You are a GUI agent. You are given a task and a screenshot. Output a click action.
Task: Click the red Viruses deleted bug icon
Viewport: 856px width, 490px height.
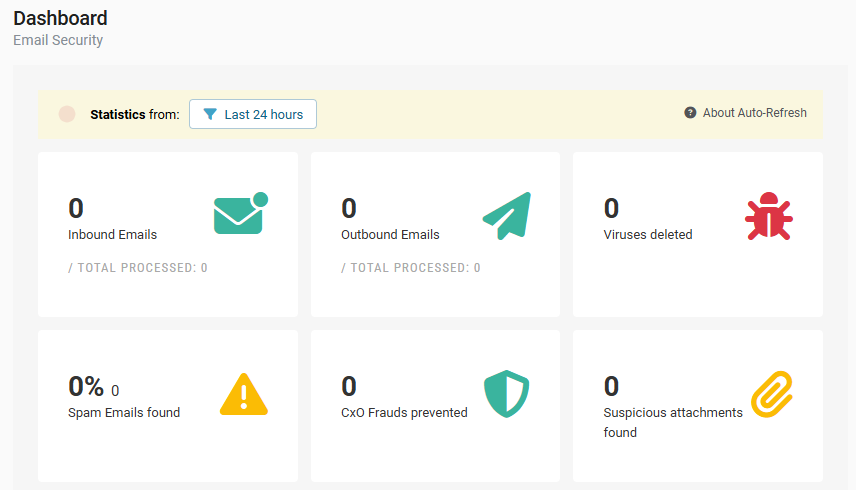click(768, 216)
